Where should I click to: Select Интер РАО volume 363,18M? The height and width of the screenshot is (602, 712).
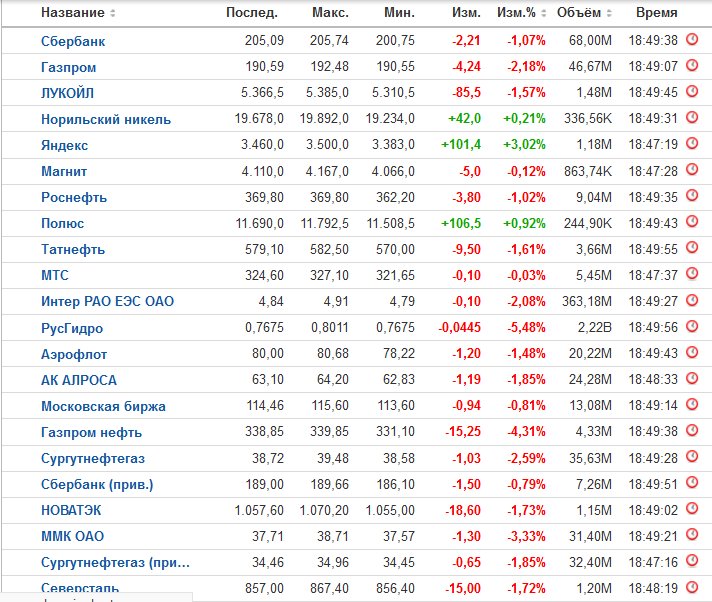click(x=587, y=301)
